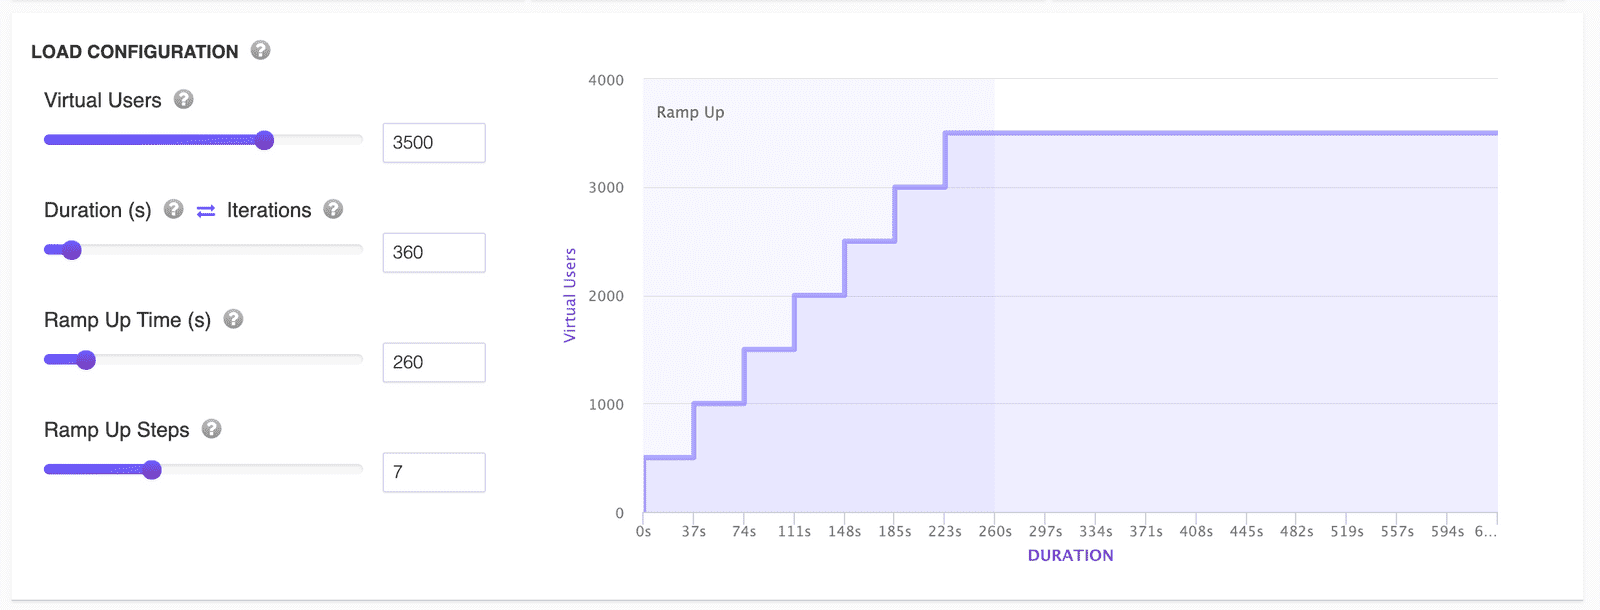1600x610 pixels.
Task: Click the Virtual Users help icon
Action: point(183,99)
